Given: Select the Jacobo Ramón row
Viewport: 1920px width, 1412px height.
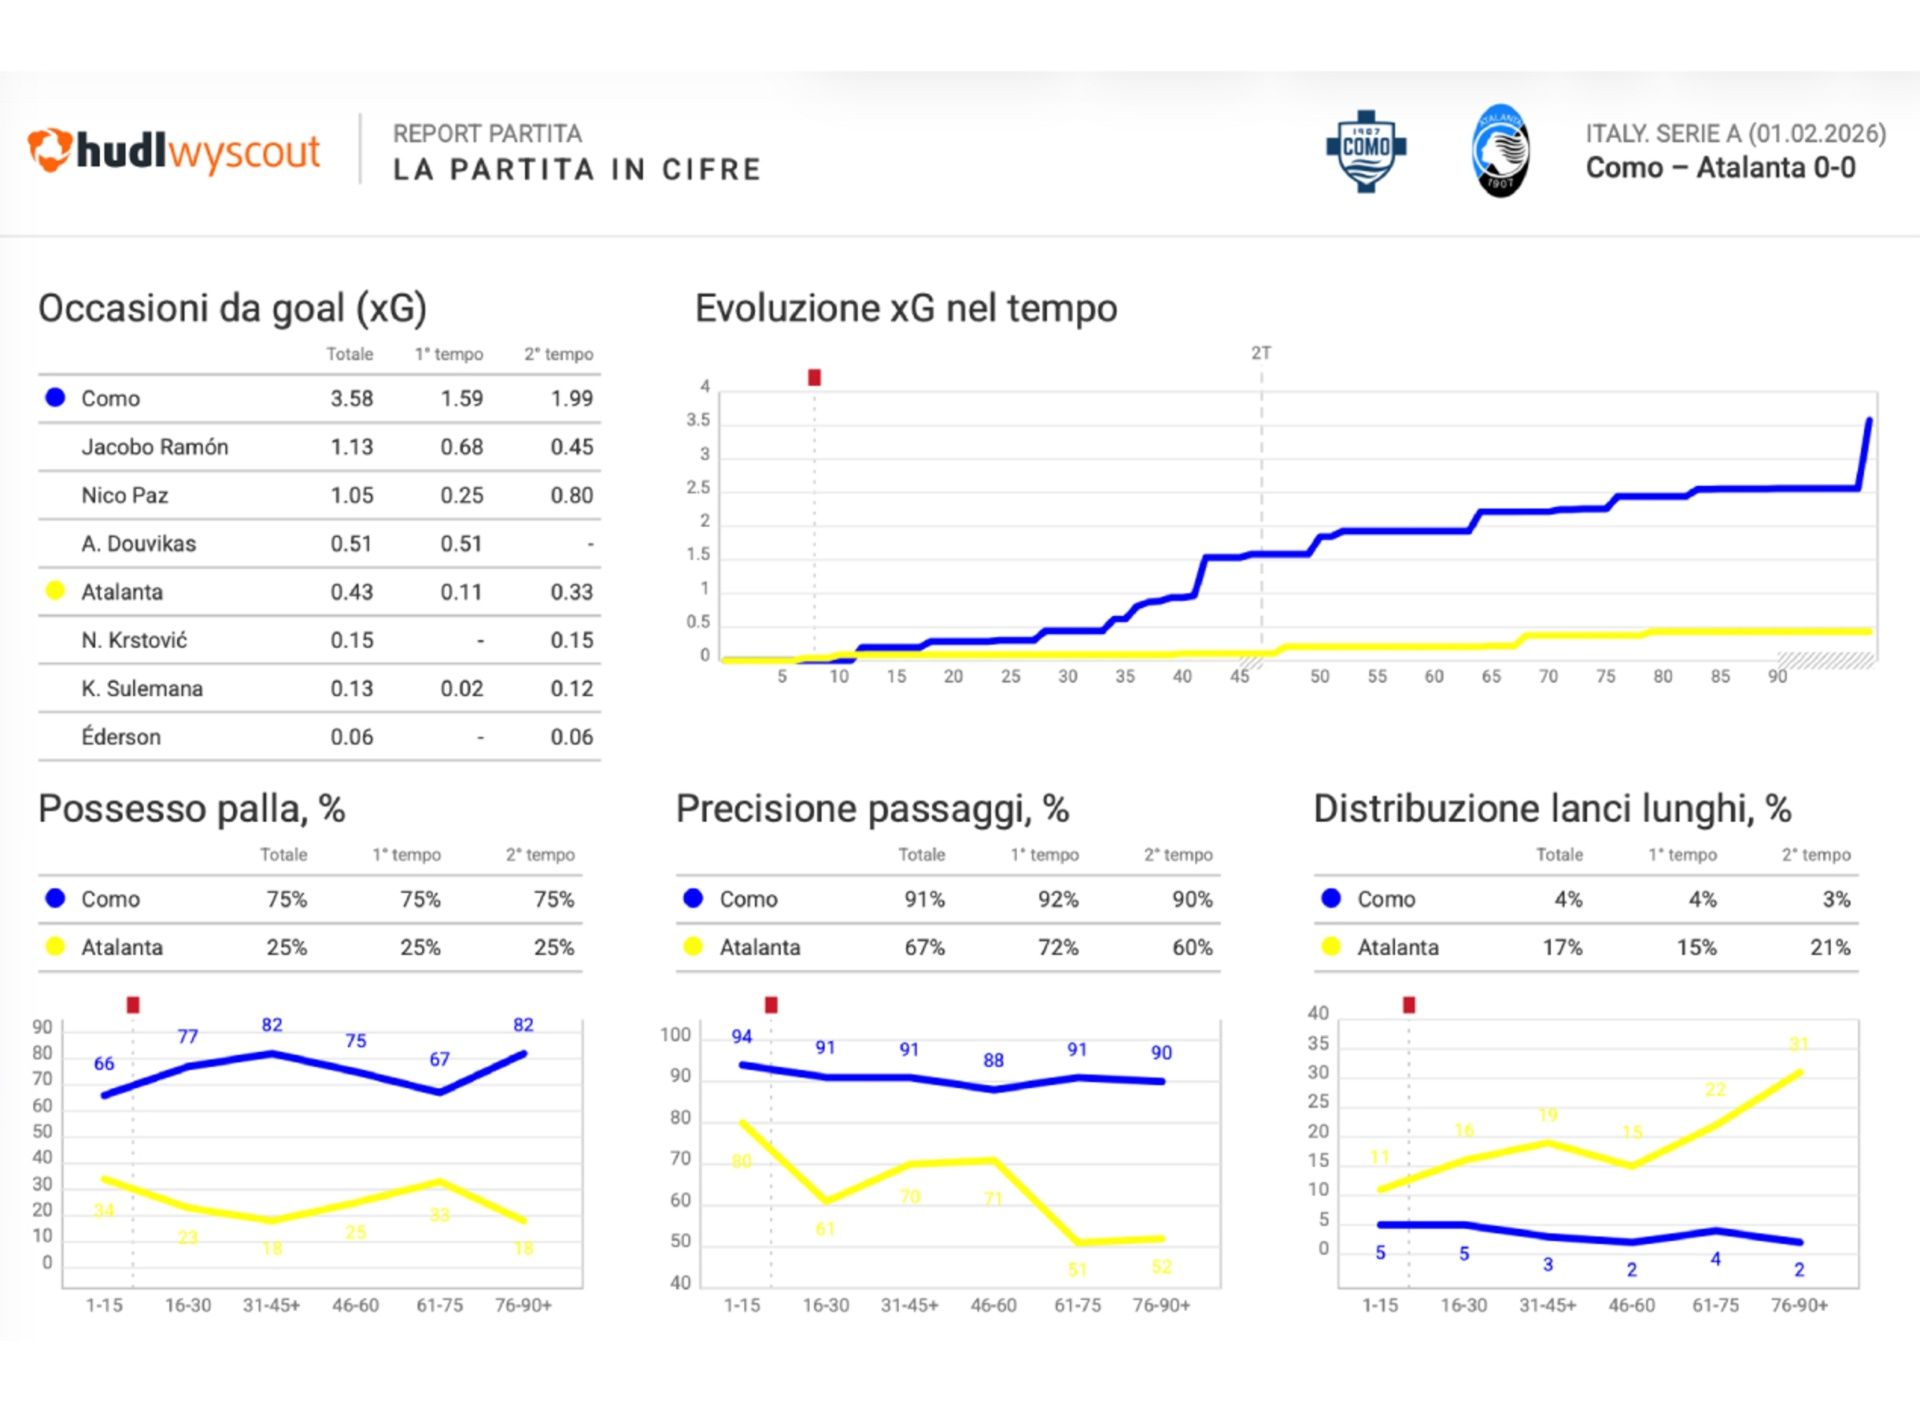Looking at the screenshot, I should 155,447.
